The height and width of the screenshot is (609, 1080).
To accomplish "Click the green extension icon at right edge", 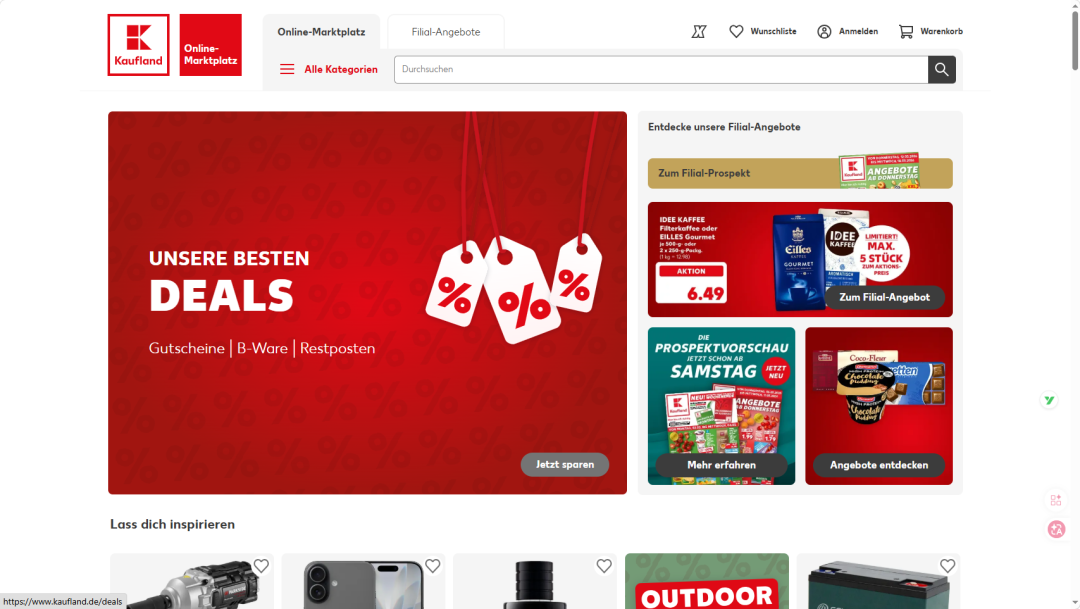I will coord(1049,400).
